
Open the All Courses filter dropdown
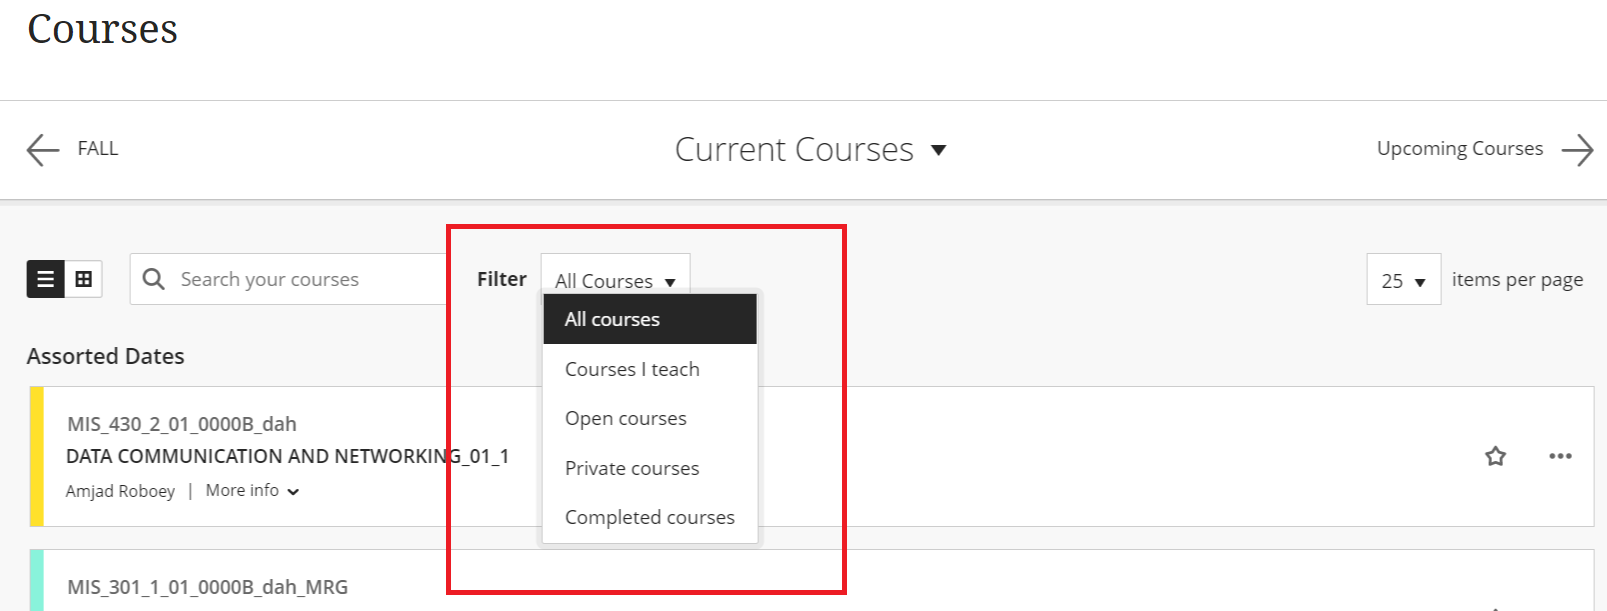coord(615,281)
